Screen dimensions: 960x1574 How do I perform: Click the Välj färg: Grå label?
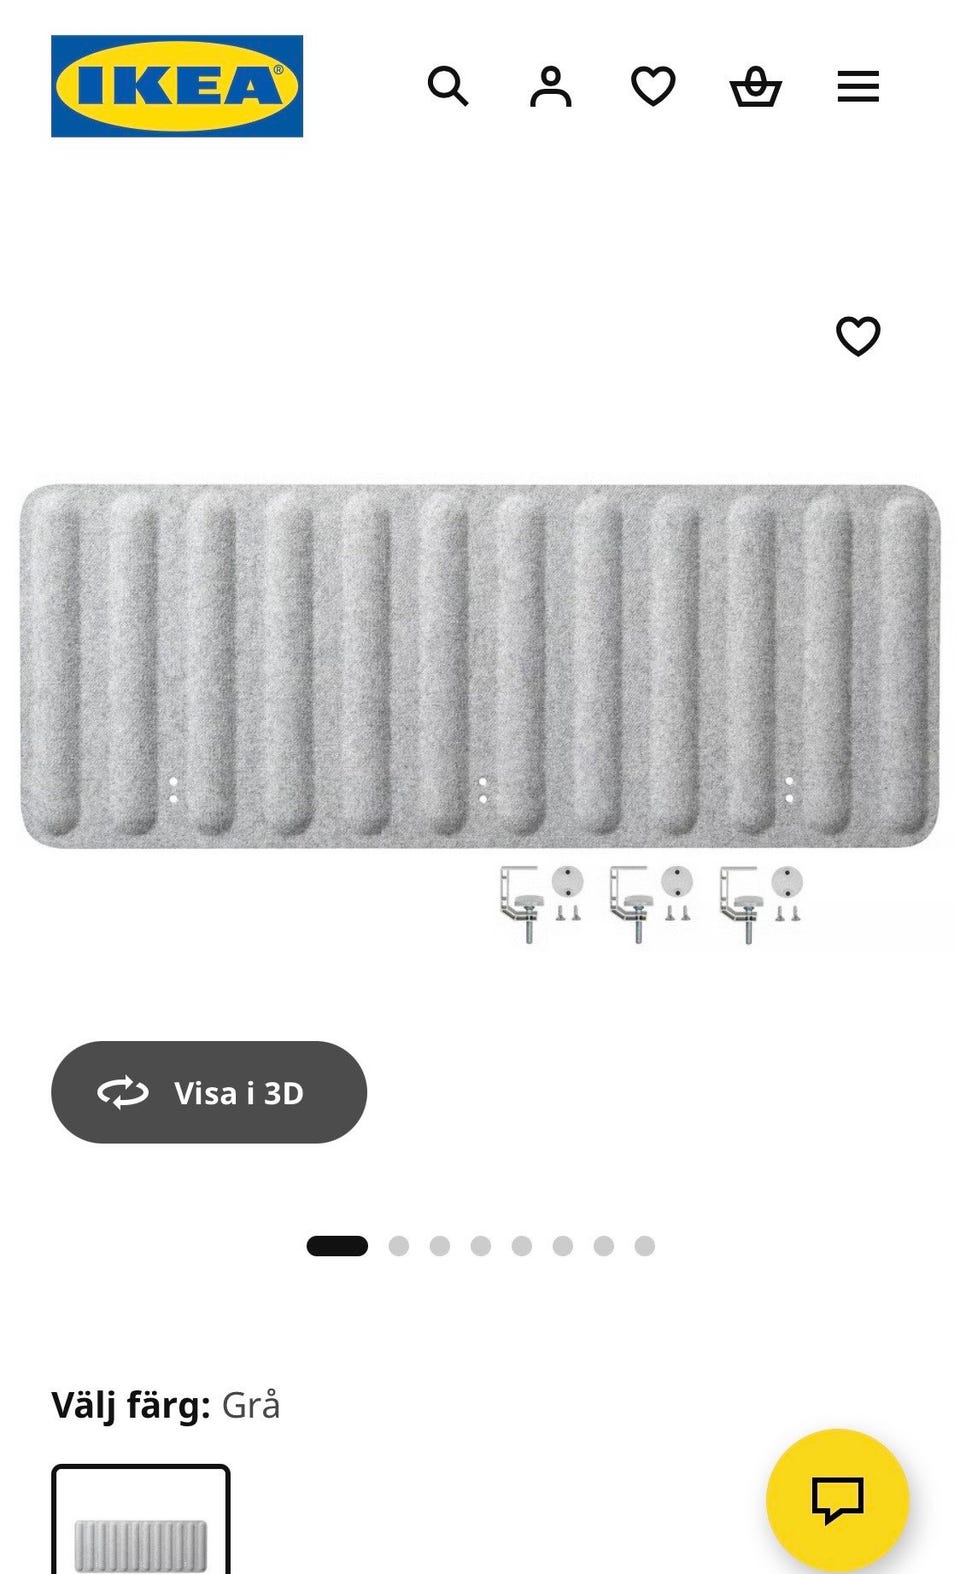[x=166, y=1405]
